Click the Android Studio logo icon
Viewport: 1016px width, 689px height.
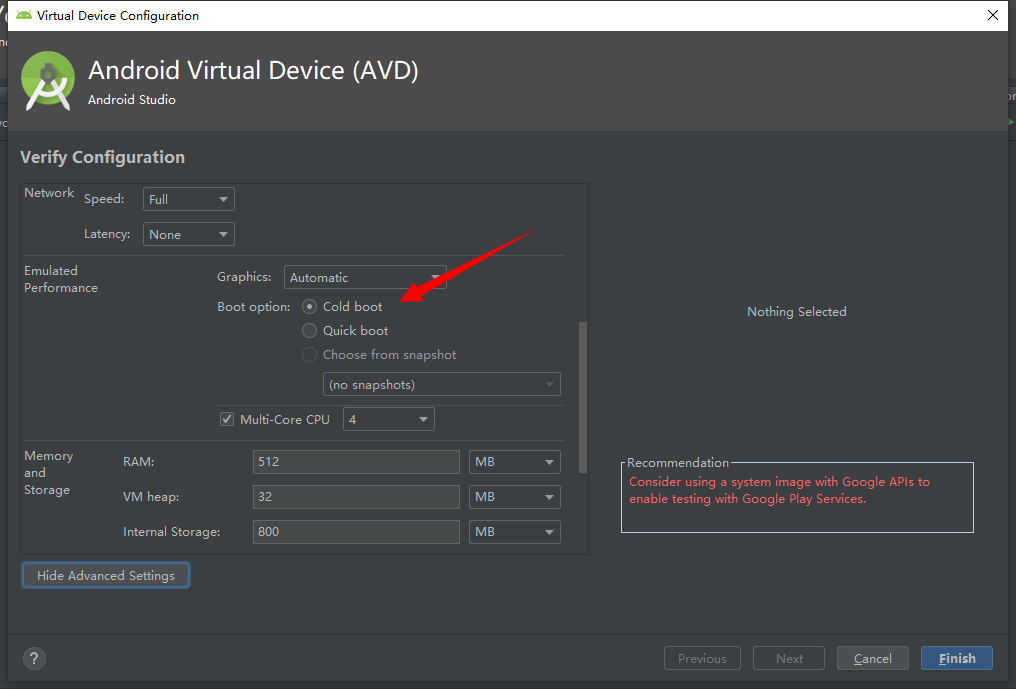pyautogui.click(x=47, y=81)
